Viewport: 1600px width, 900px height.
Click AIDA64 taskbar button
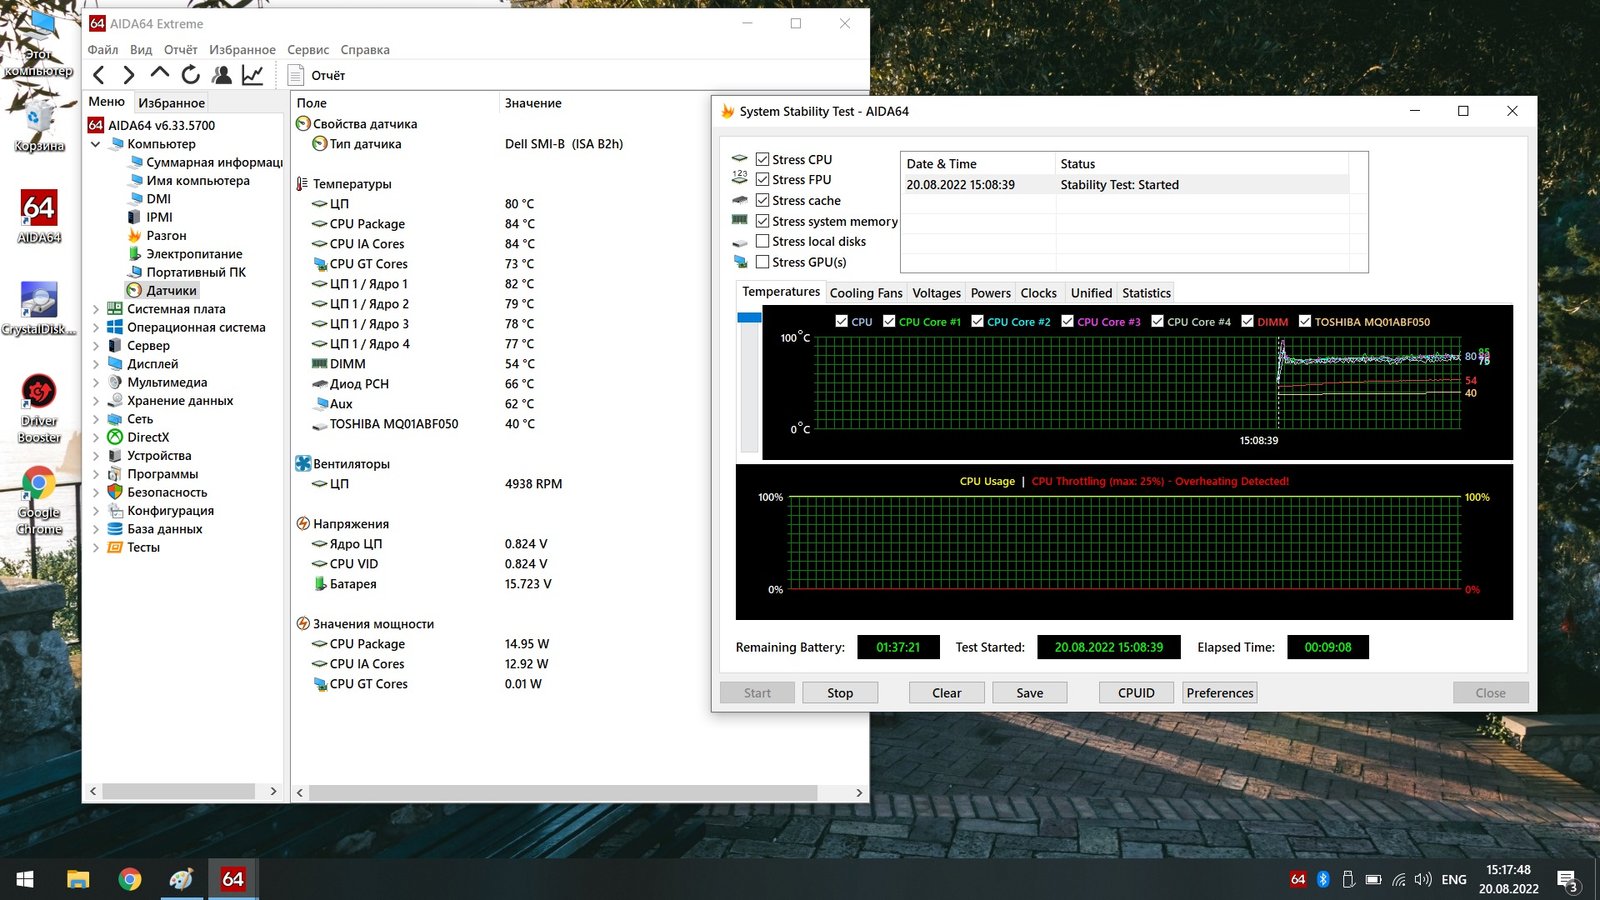[x=233, y=879]
